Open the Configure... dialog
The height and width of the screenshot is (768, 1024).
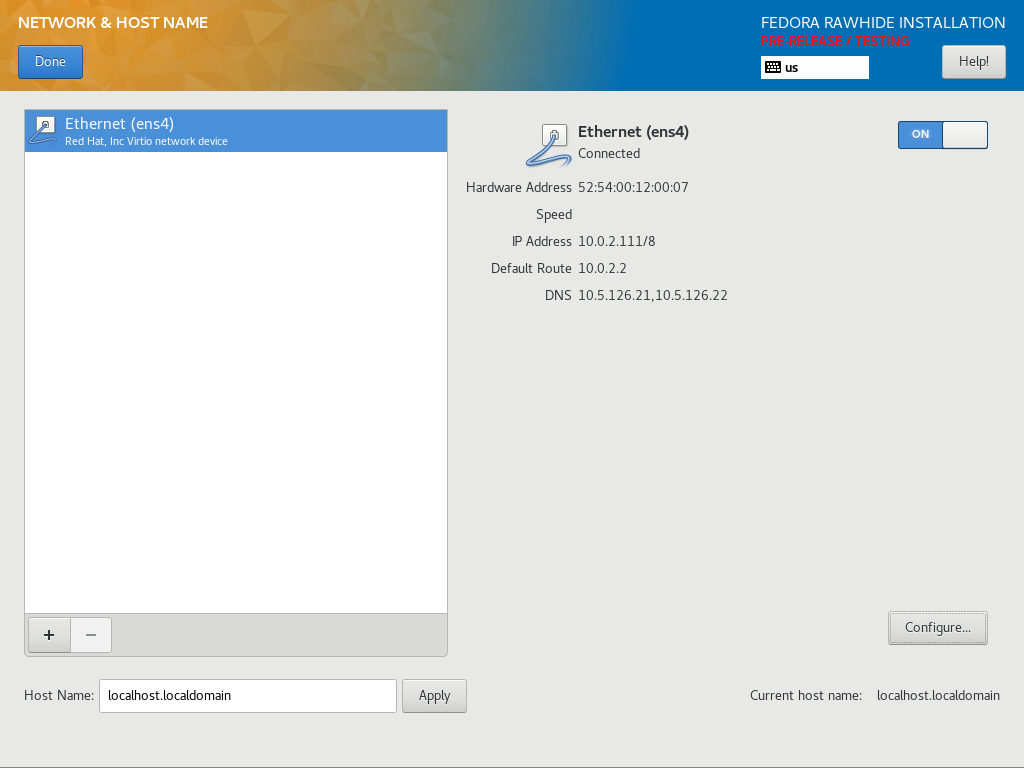(x=937, y=628)
